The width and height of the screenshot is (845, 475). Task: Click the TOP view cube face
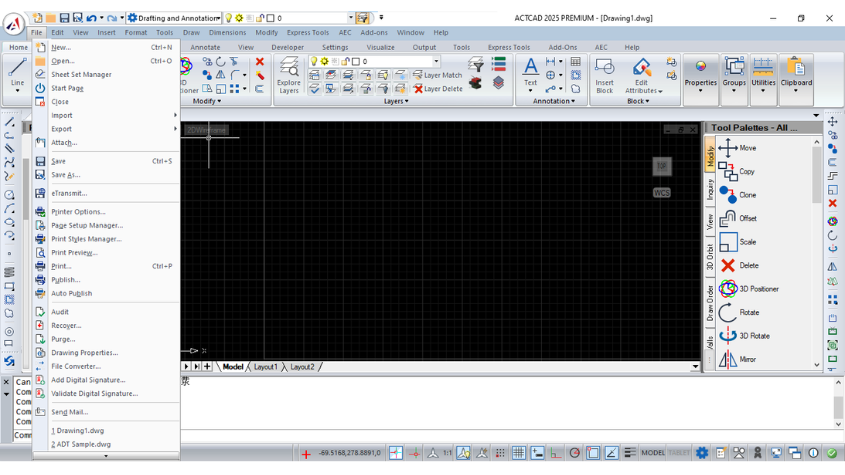point(662,166)
